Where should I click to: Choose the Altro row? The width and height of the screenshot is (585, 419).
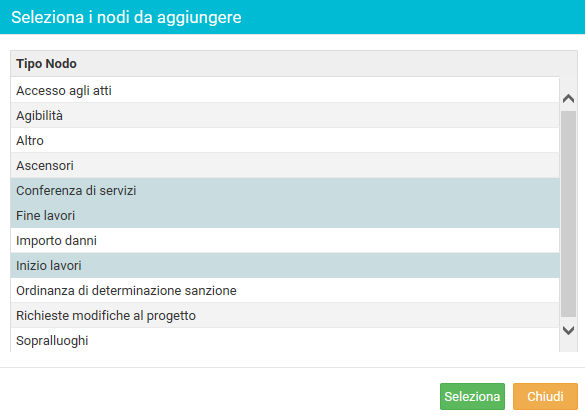(x=285, y=140)
